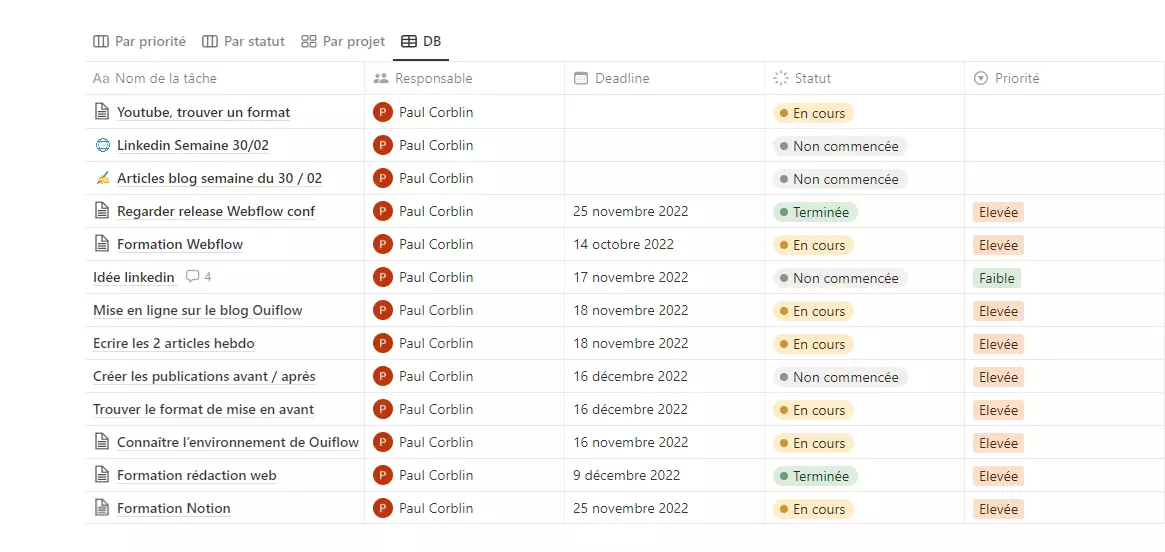Open Ecrire les 2 articles hebdo task
Image resolution: width=1165 pixels, height=552 pixels.
pos(174,343)
